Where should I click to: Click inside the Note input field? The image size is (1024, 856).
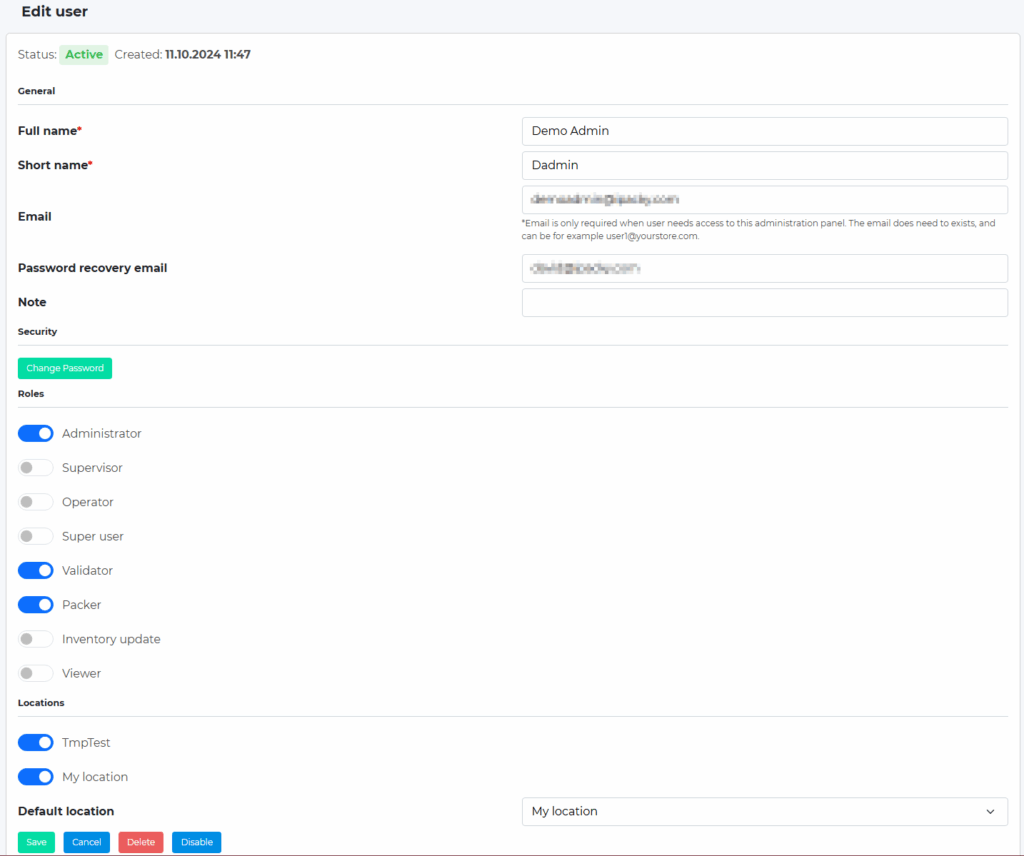764,302
